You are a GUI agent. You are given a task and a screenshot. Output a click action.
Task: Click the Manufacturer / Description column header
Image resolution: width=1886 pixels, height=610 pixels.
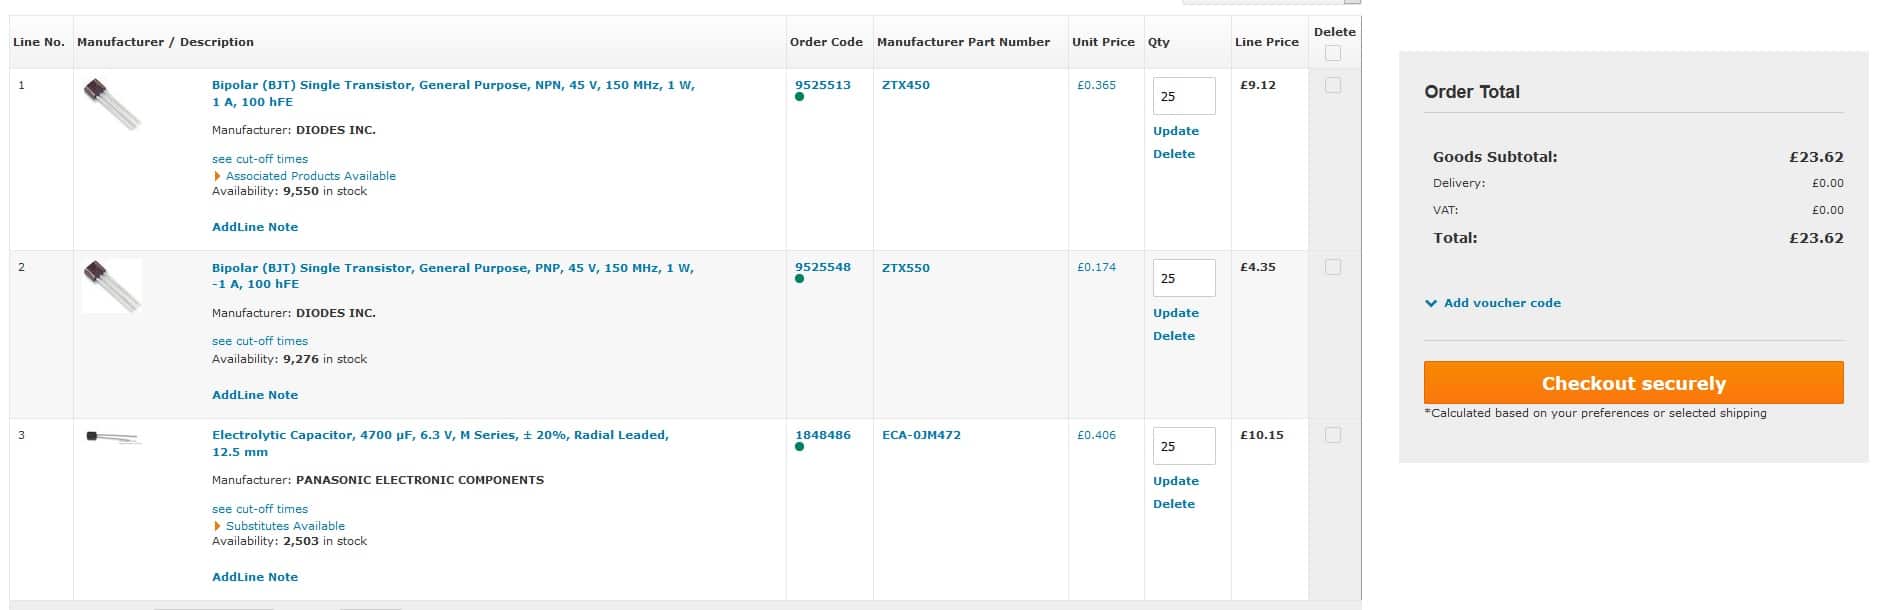point(165,42)
